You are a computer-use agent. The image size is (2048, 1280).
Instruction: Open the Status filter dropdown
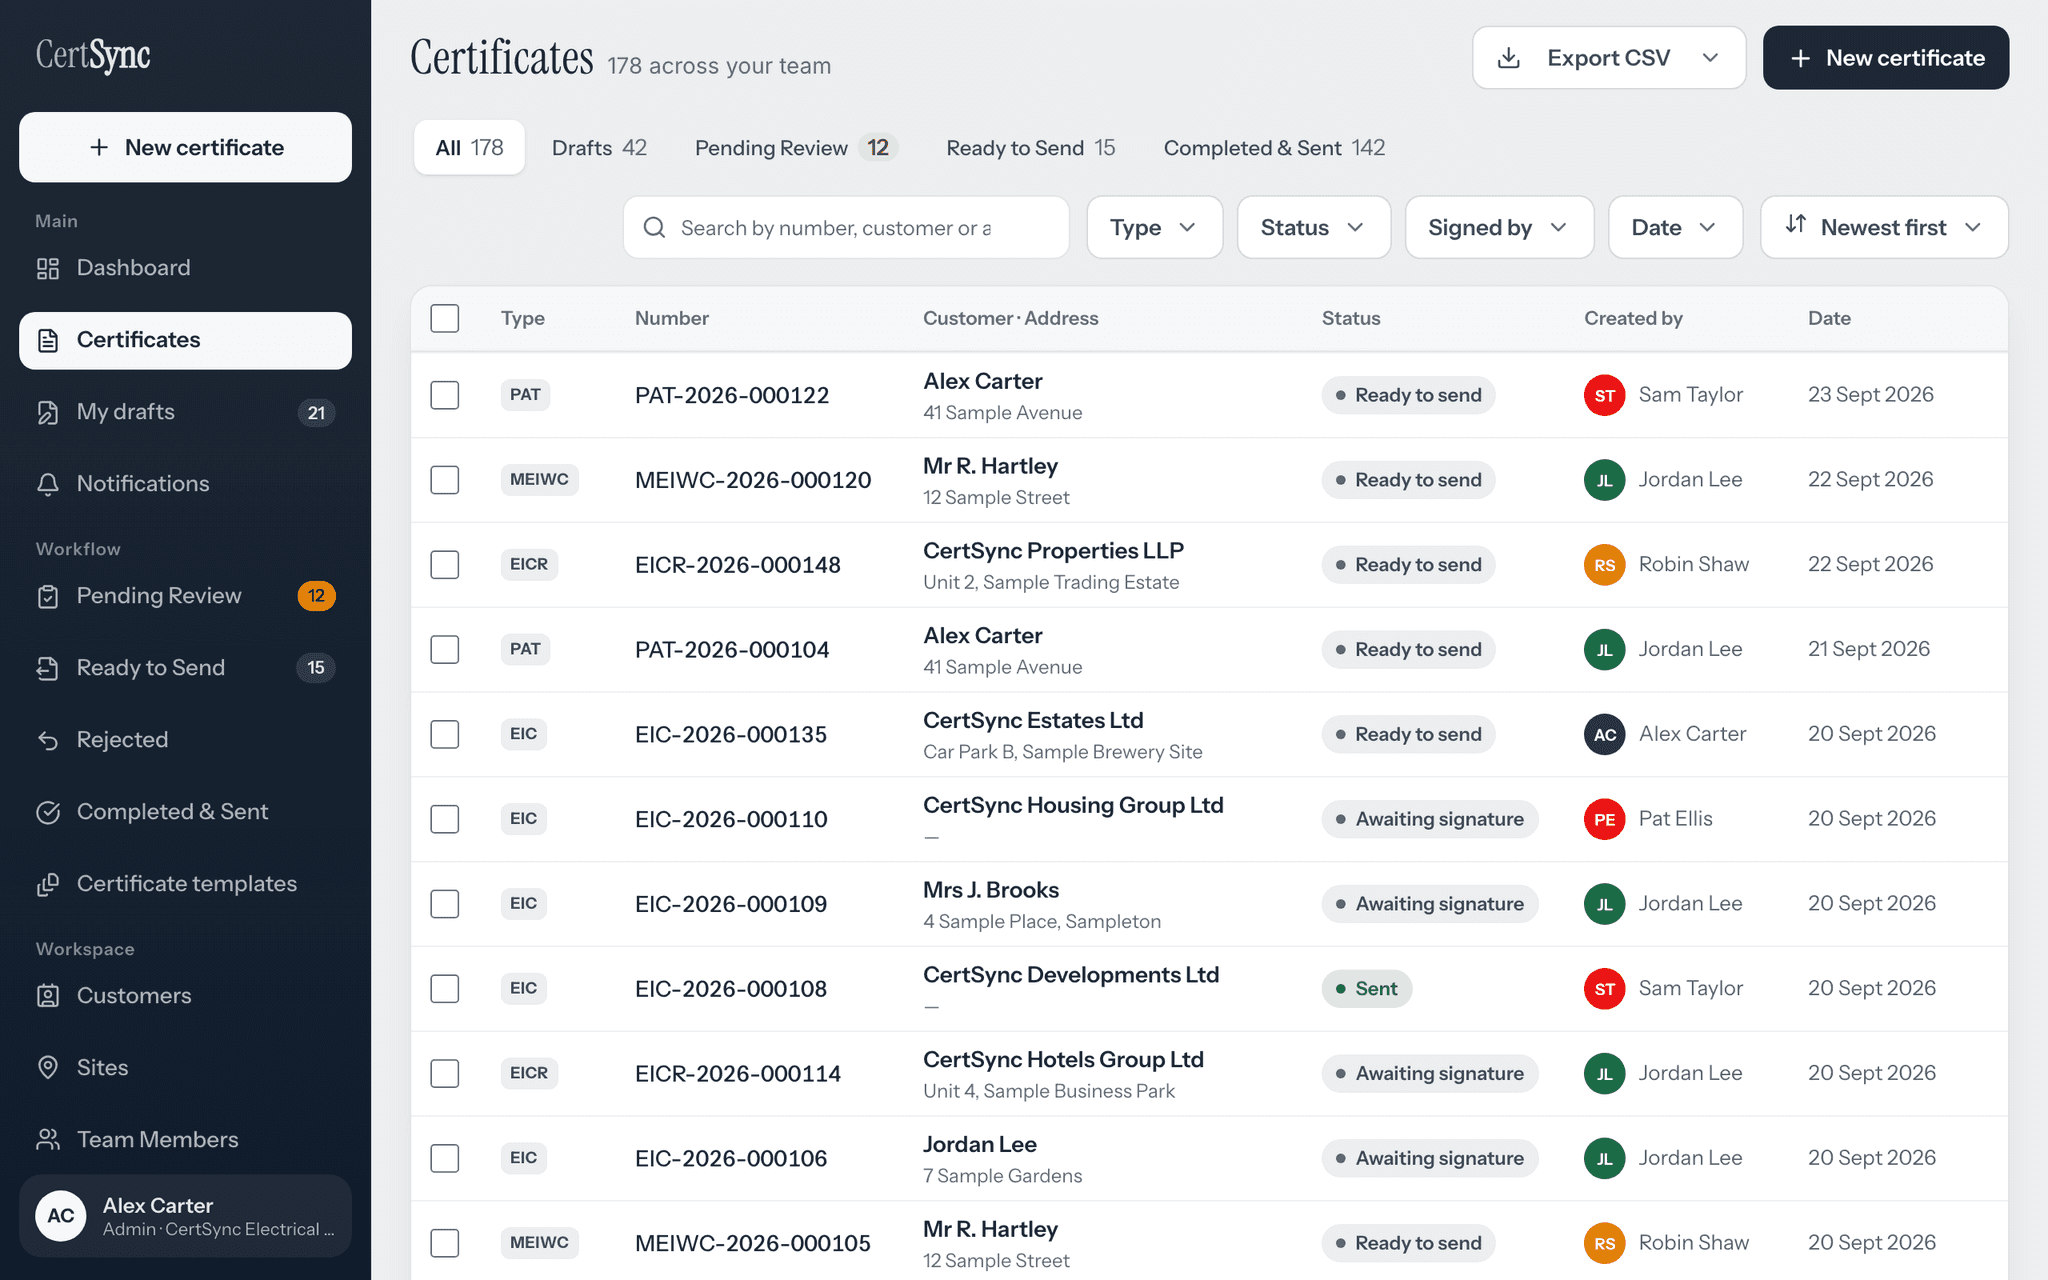1313,228
